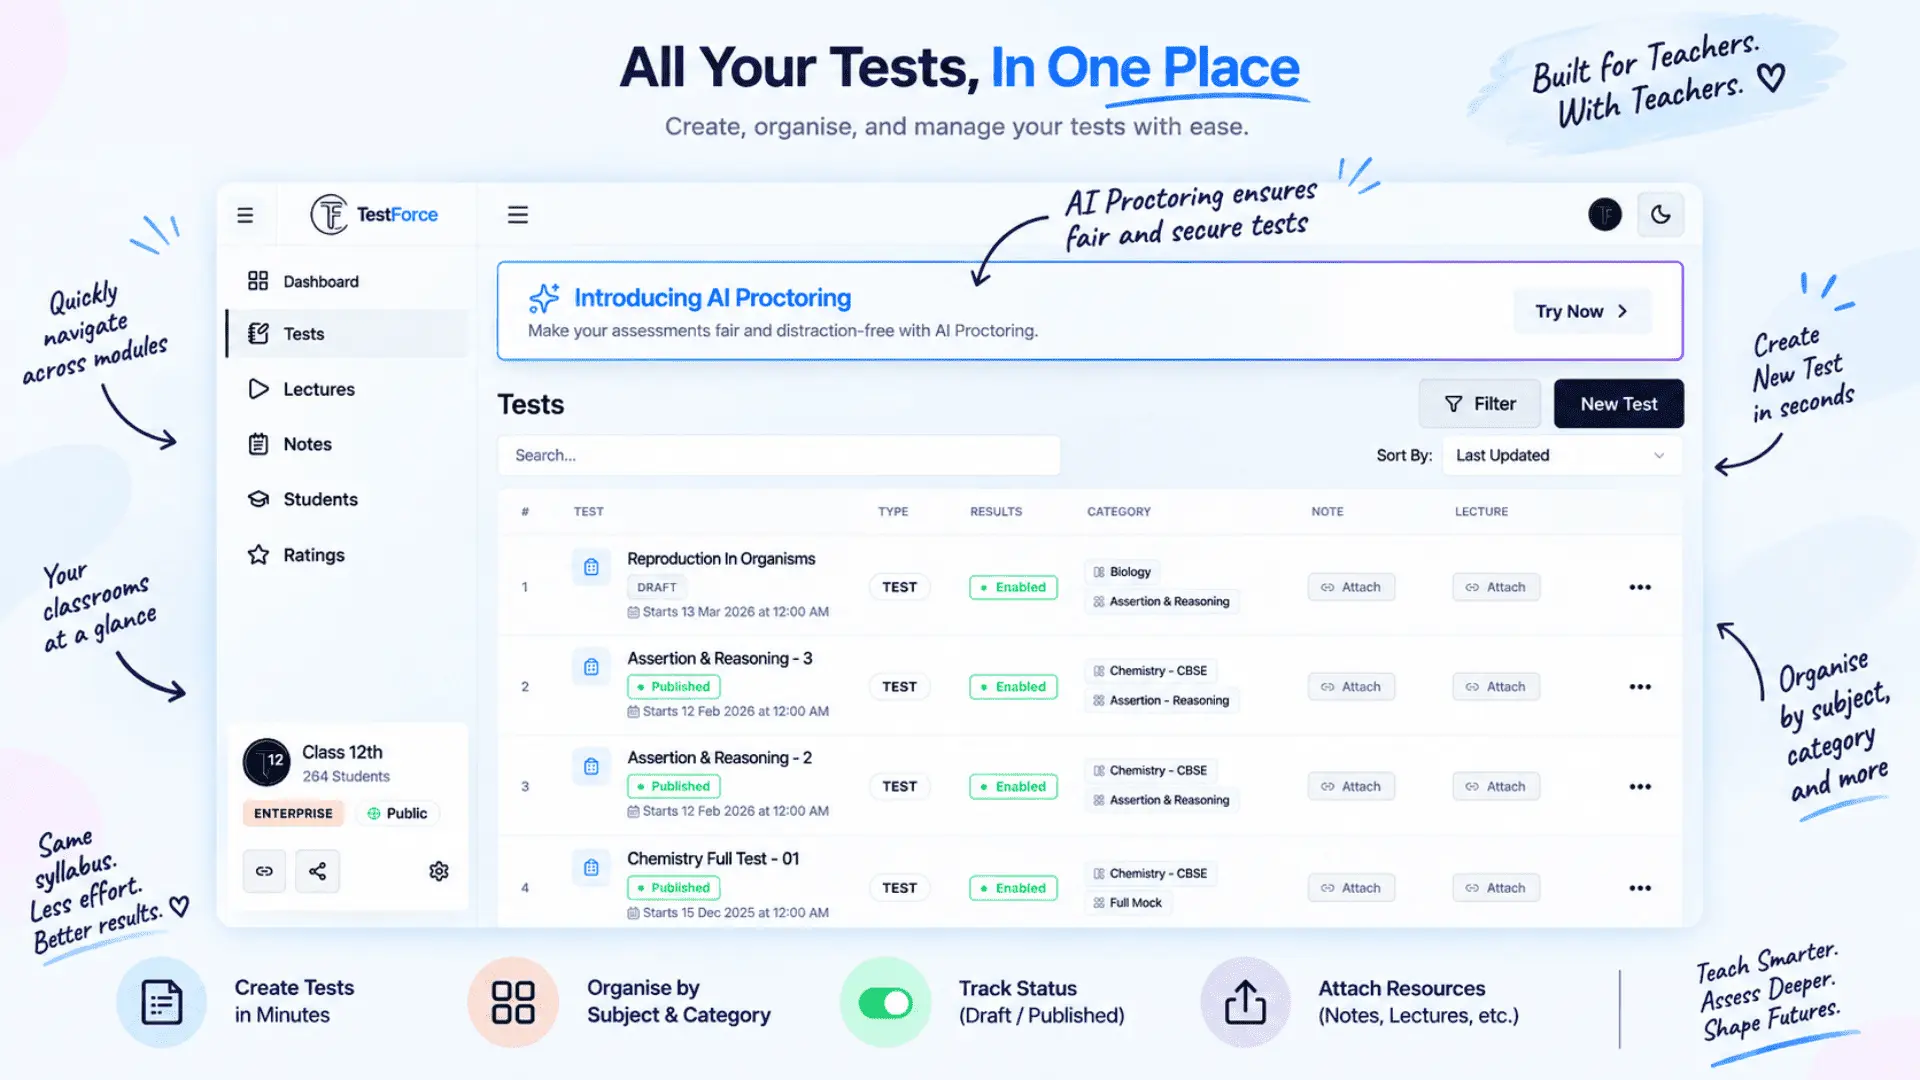The height and width of the screenshot is (1080, 1920).
Task: Click Enabled results badge for Chemistry Full Test - 01
Action: point(1013,888)
